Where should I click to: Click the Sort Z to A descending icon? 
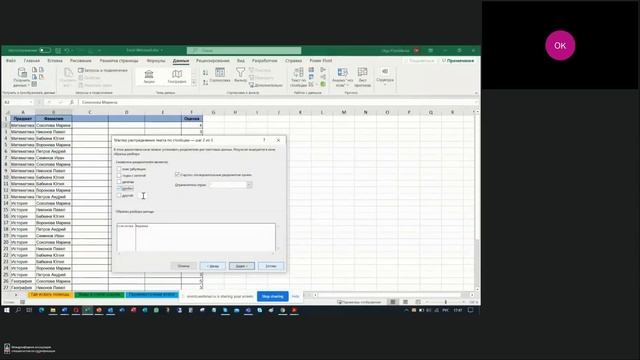point(205,82)
